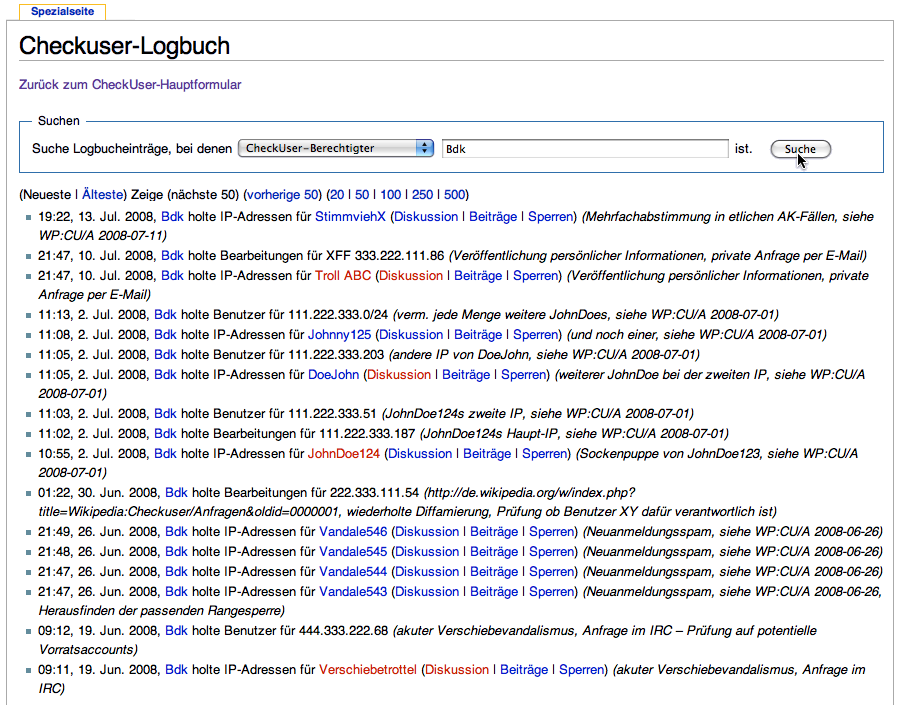The image size is (899, 705).
Task: Open Verschiebetrottel user link
Action: [x=368, y=670]
